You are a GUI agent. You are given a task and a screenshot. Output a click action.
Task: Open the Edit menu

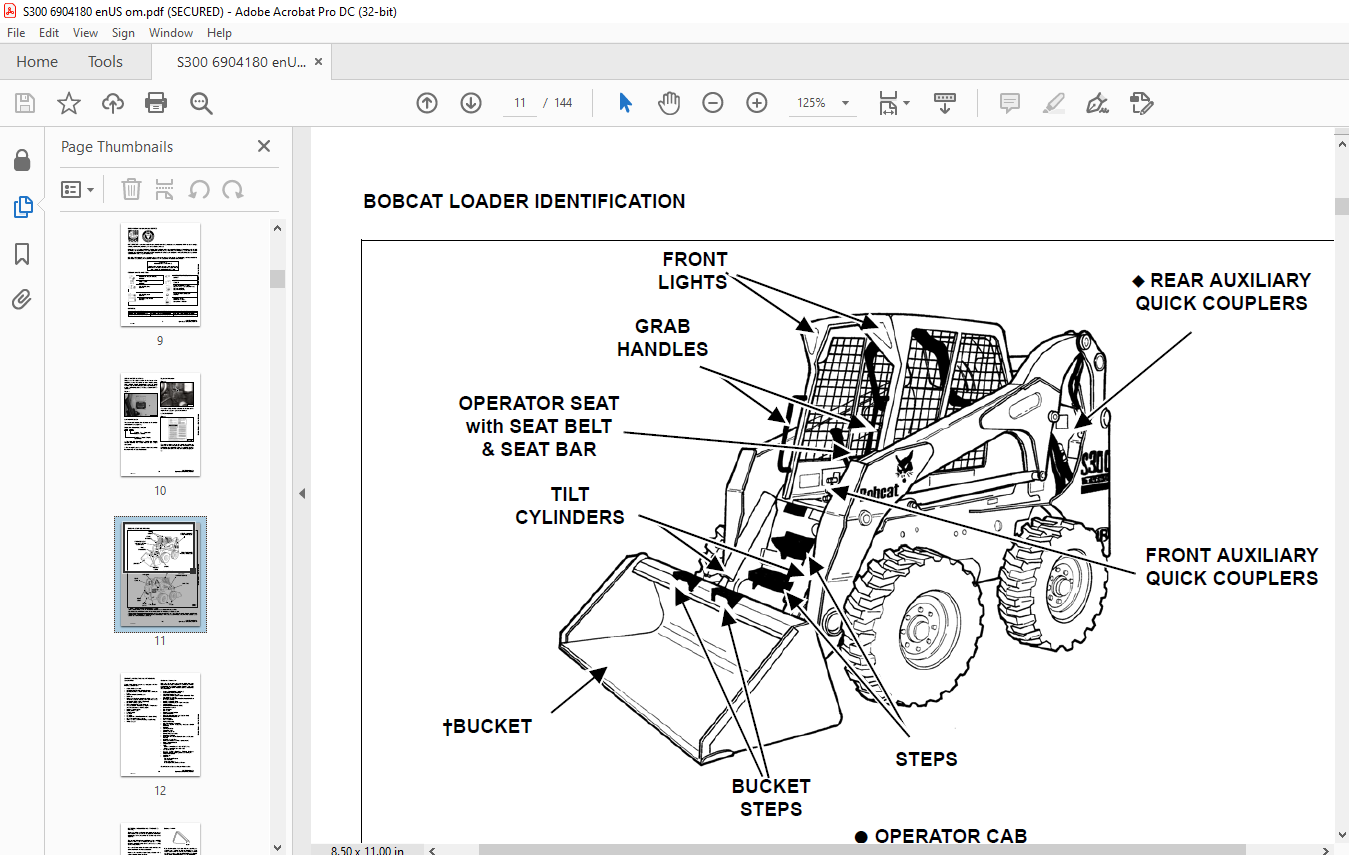(x=49, y=33)
